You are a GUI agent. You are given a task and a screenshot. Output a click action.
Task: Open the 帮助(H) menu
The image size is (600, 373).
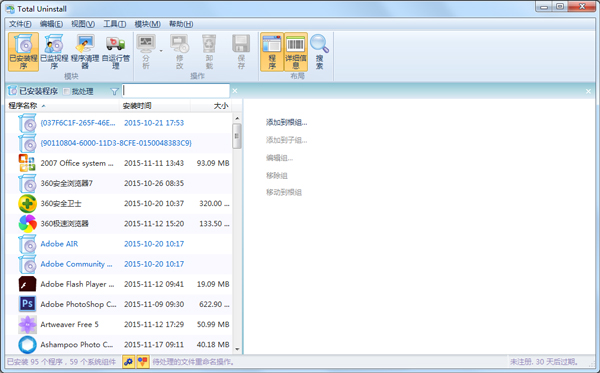point(181,24)
